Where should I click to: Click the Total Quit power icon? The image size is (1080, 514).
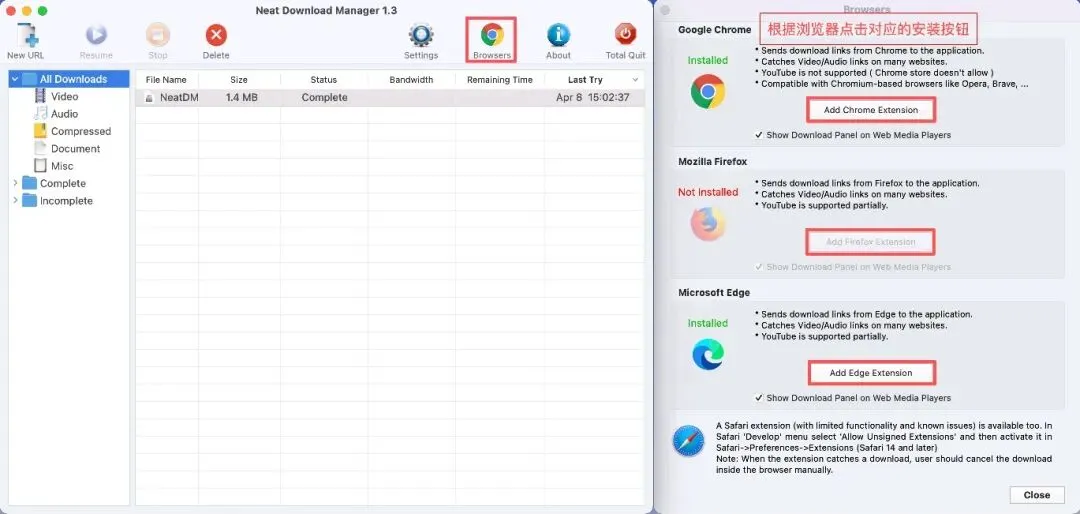pyautogui.click(x=625, y=34)
